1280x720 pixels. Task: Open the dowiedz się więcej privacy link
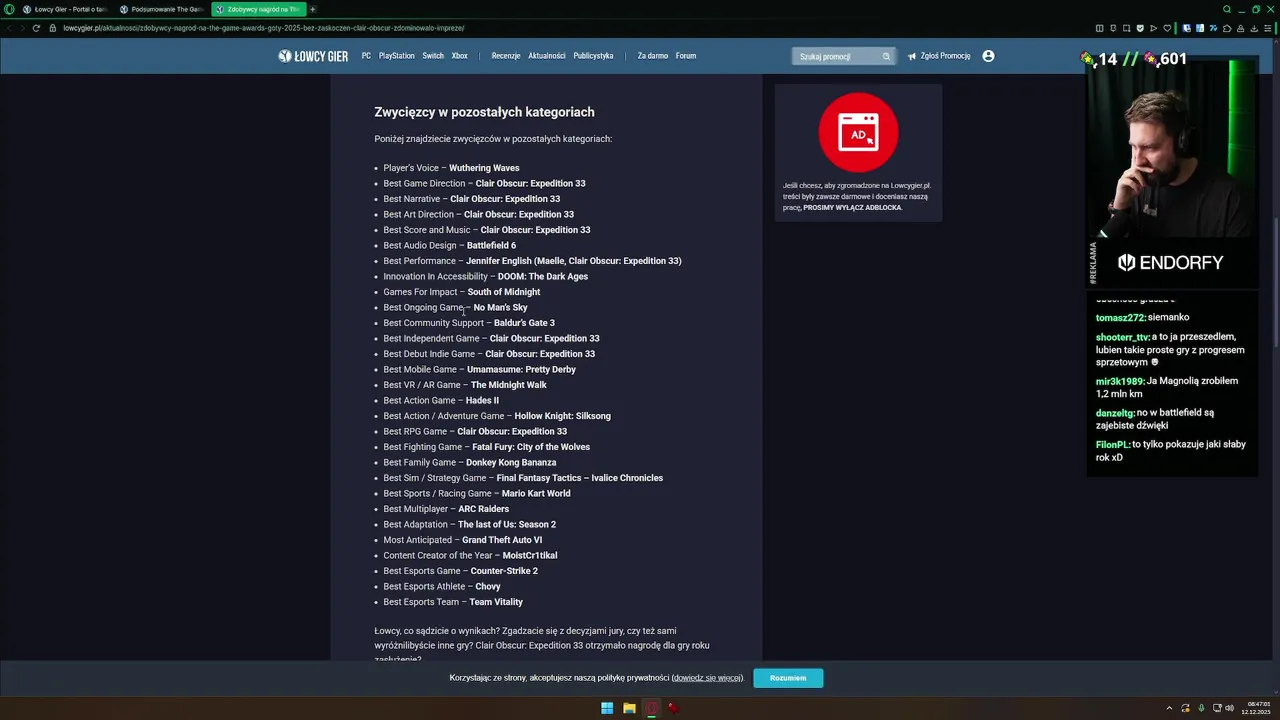(707, 678)
